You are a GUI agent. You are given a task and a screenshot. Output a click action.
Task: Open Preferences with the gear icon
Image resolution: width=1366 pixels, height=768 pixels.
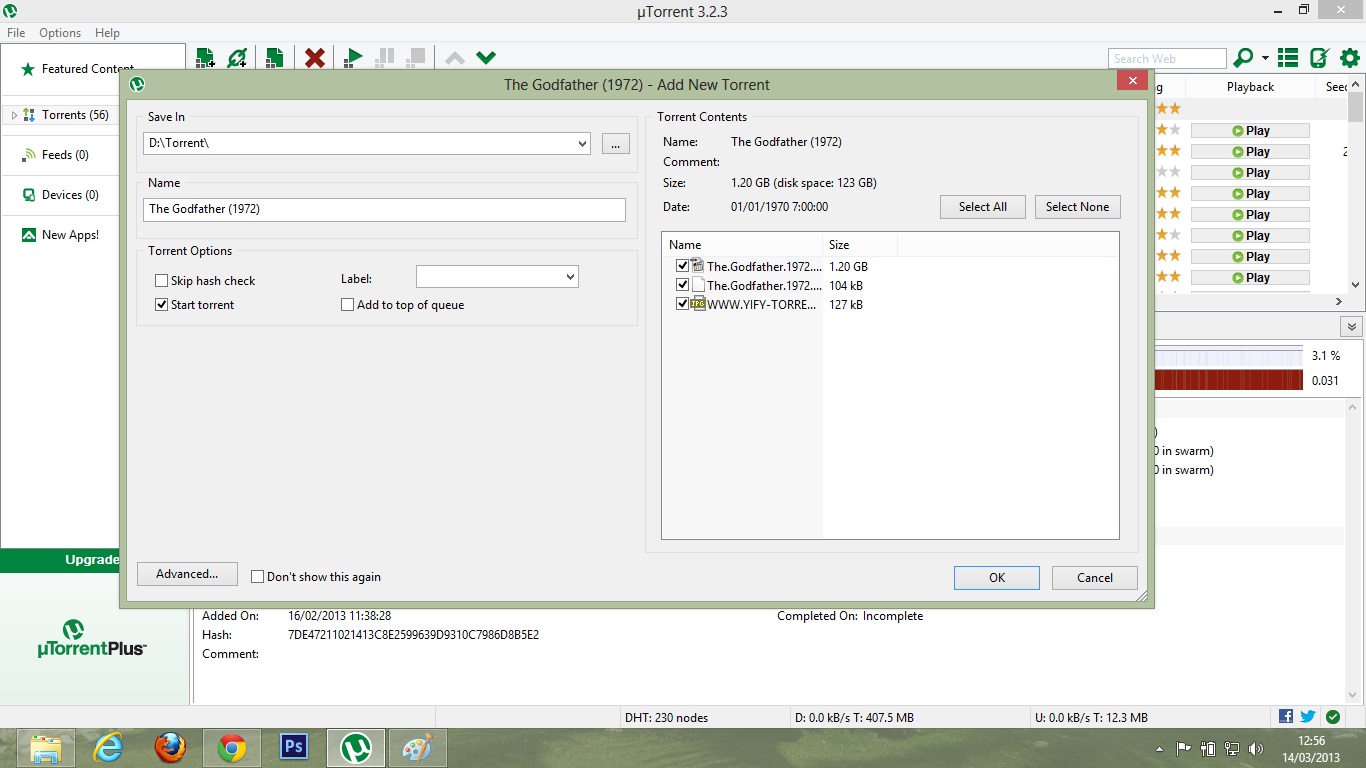[1350, 58]
